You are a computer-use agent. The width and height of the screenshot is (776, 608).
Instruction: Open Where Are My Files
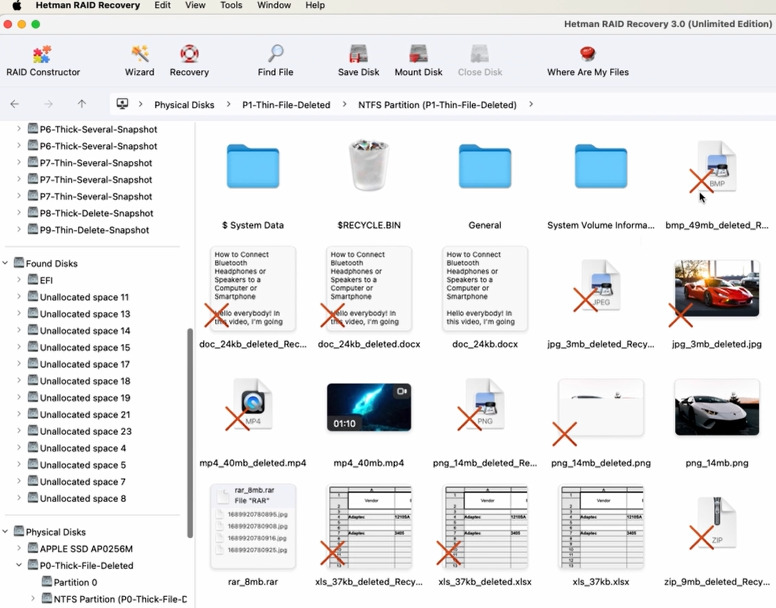pyautogui.click(x=587, y=60)
